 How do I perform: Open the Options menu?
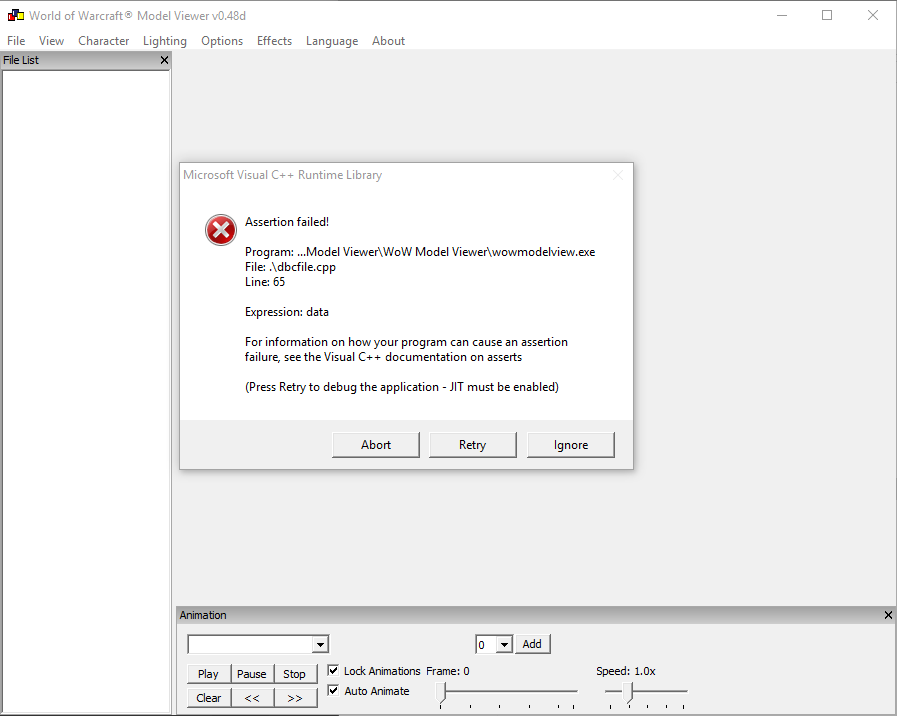click(222, 41)
